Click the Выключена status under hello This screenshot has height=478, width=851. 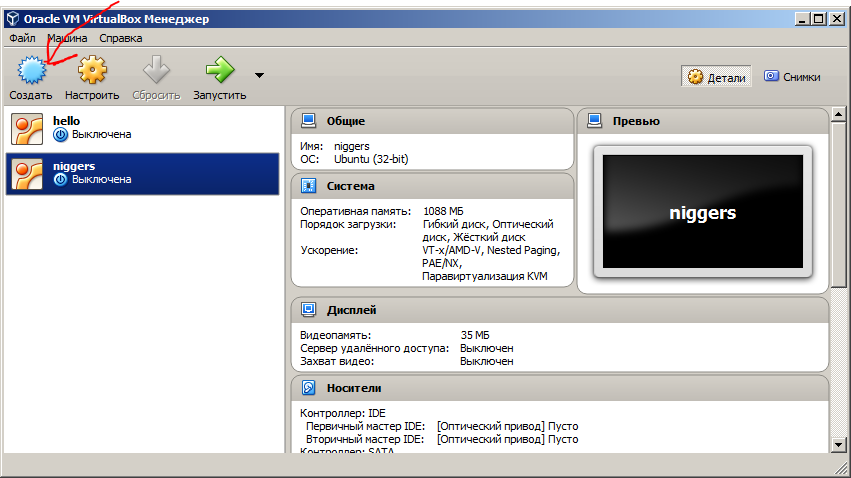[x=101, y=135]
